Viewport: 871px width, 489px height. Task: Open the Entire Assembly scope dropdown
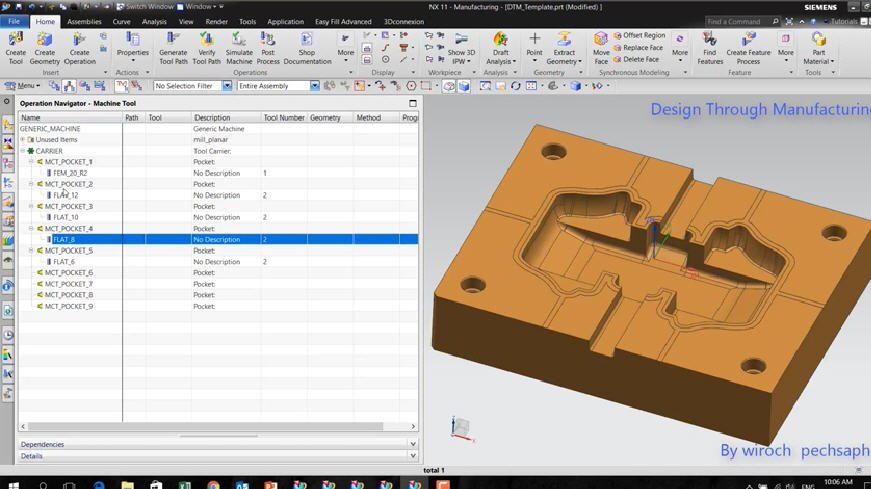pyautogui.click(x=315, y=86)
